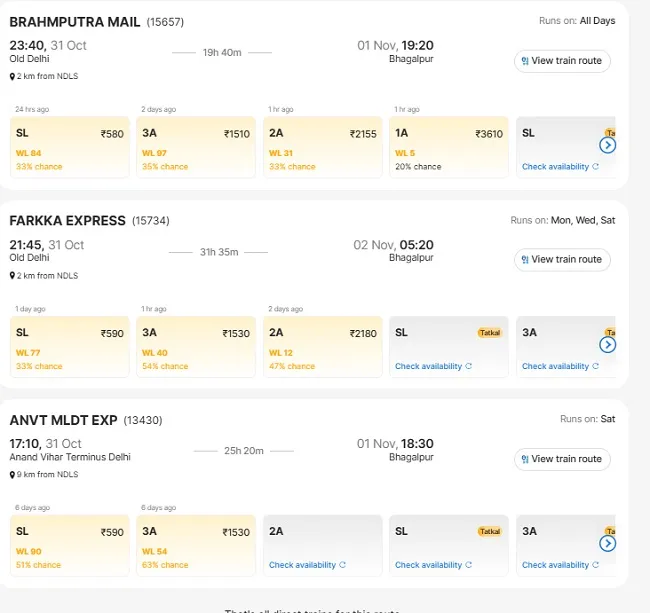Refresh Farkka Express Tatkal SL availability icon
The image size is (650, 613).
pos(468,366)
